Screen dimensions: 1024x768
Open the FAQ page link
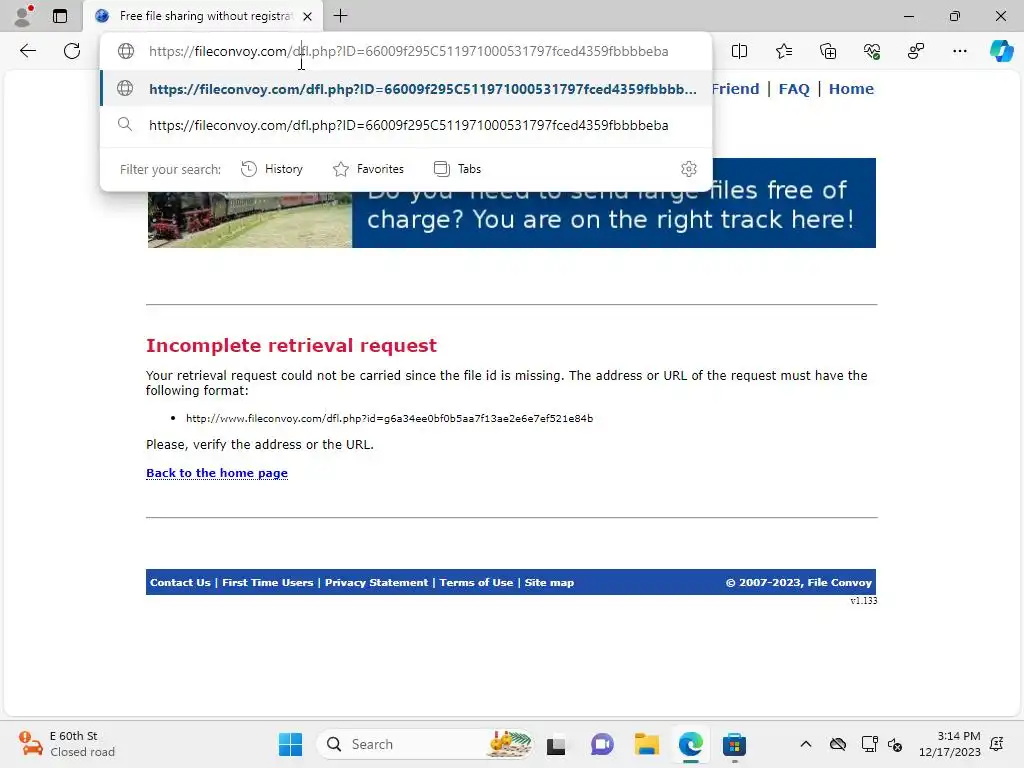point(793,89)
